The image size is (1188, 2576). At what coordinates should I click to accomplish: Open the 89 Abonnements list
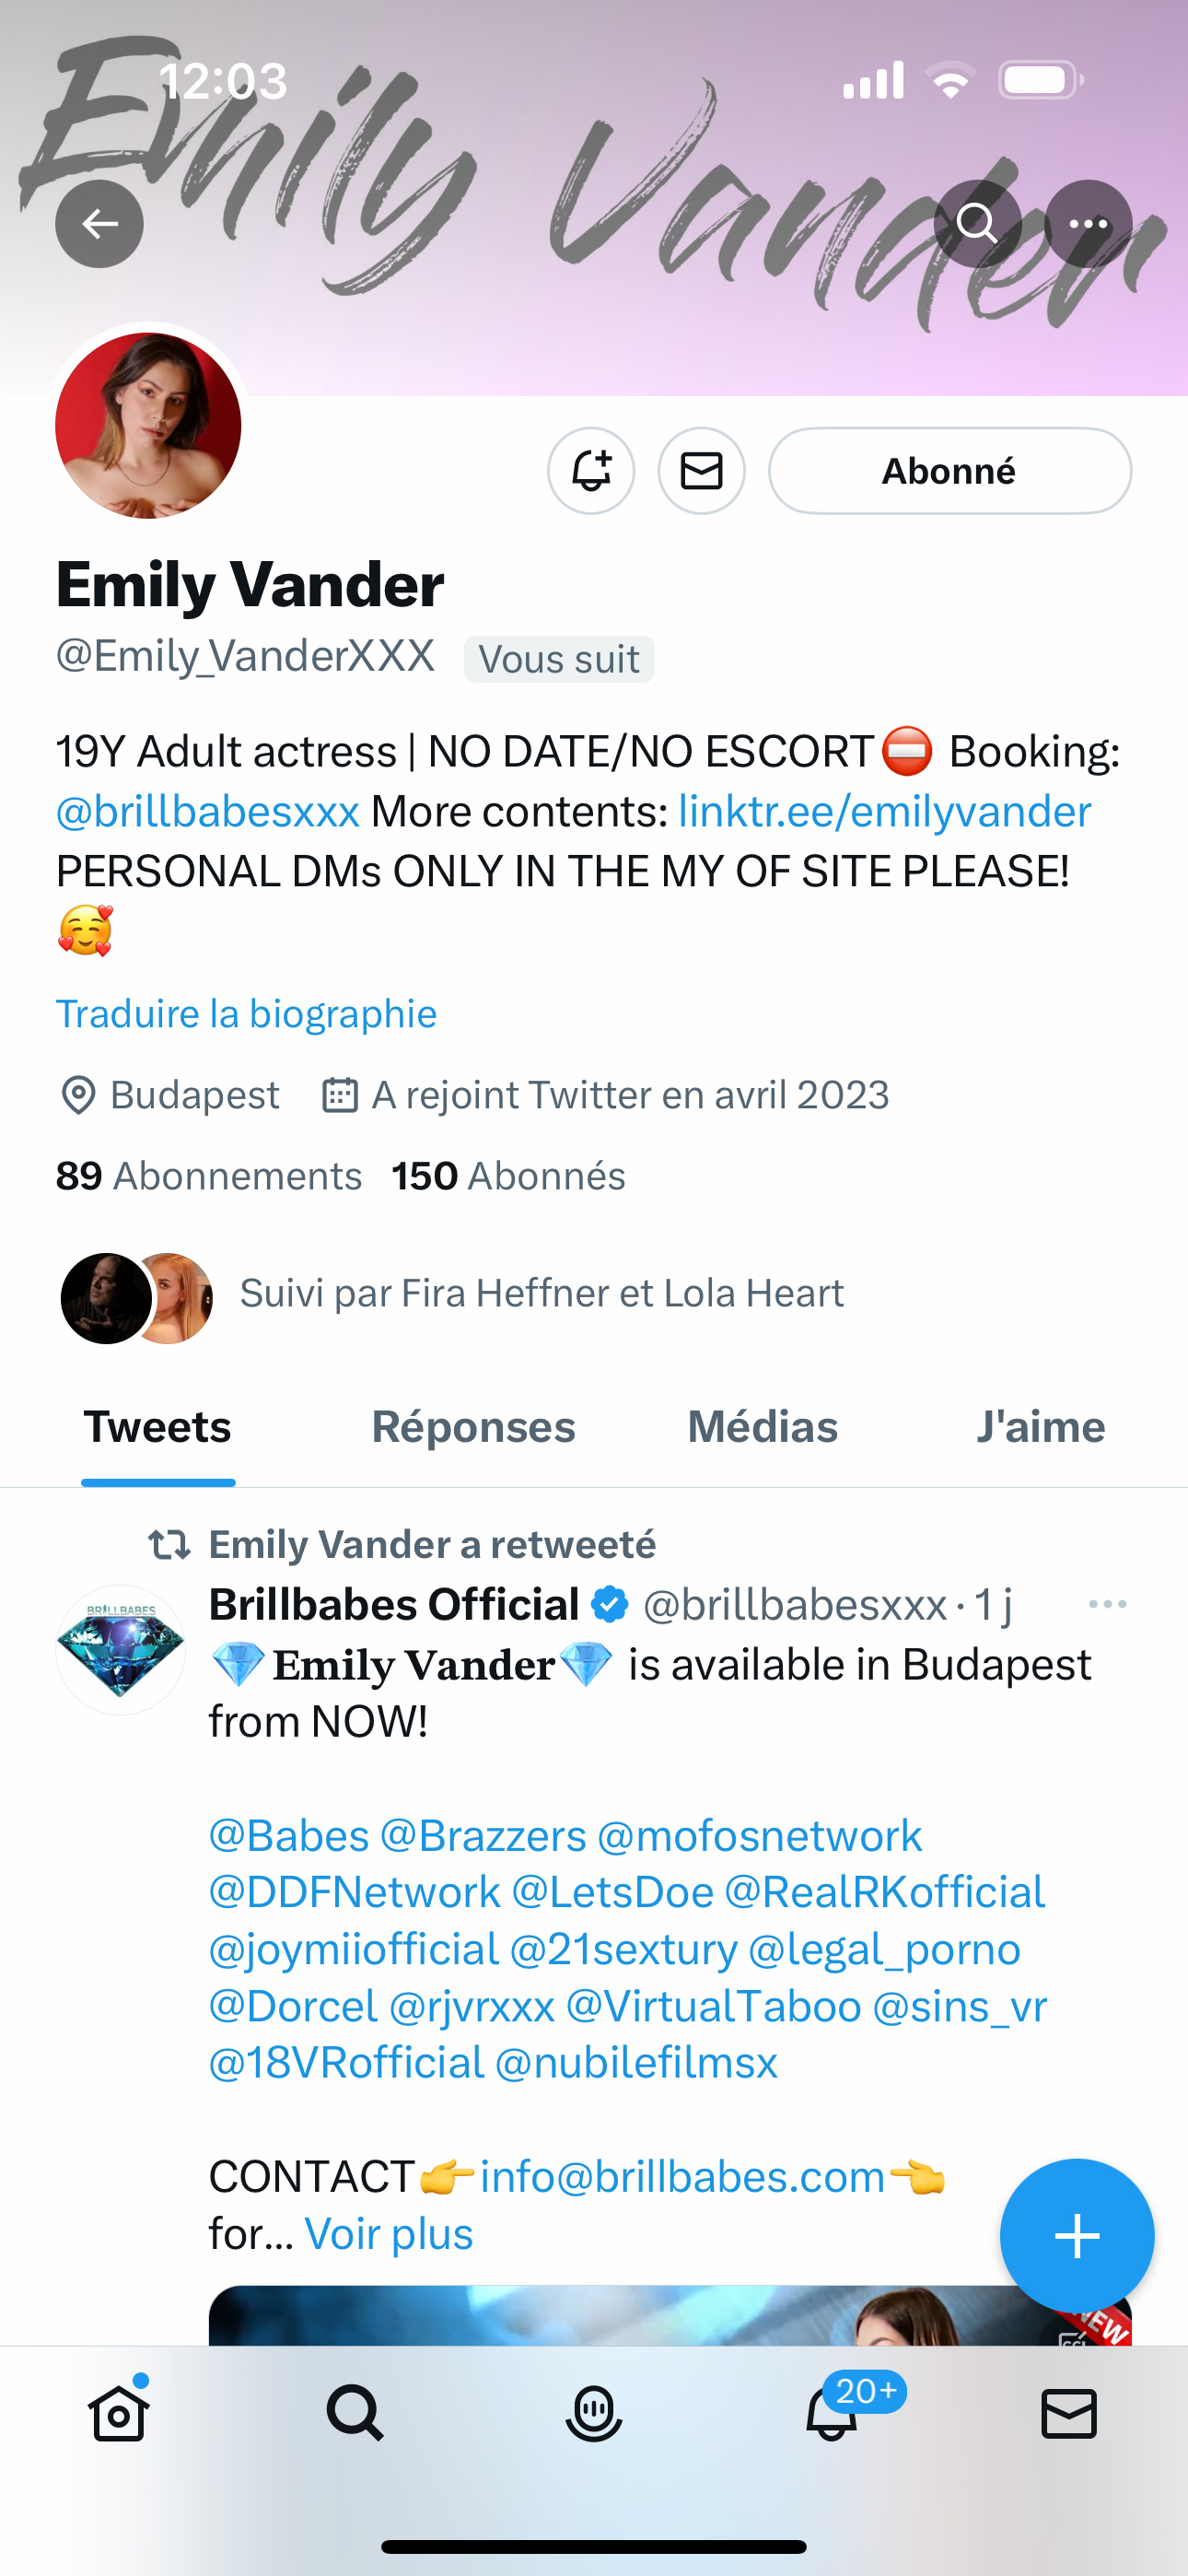[x=208, y=1176]
